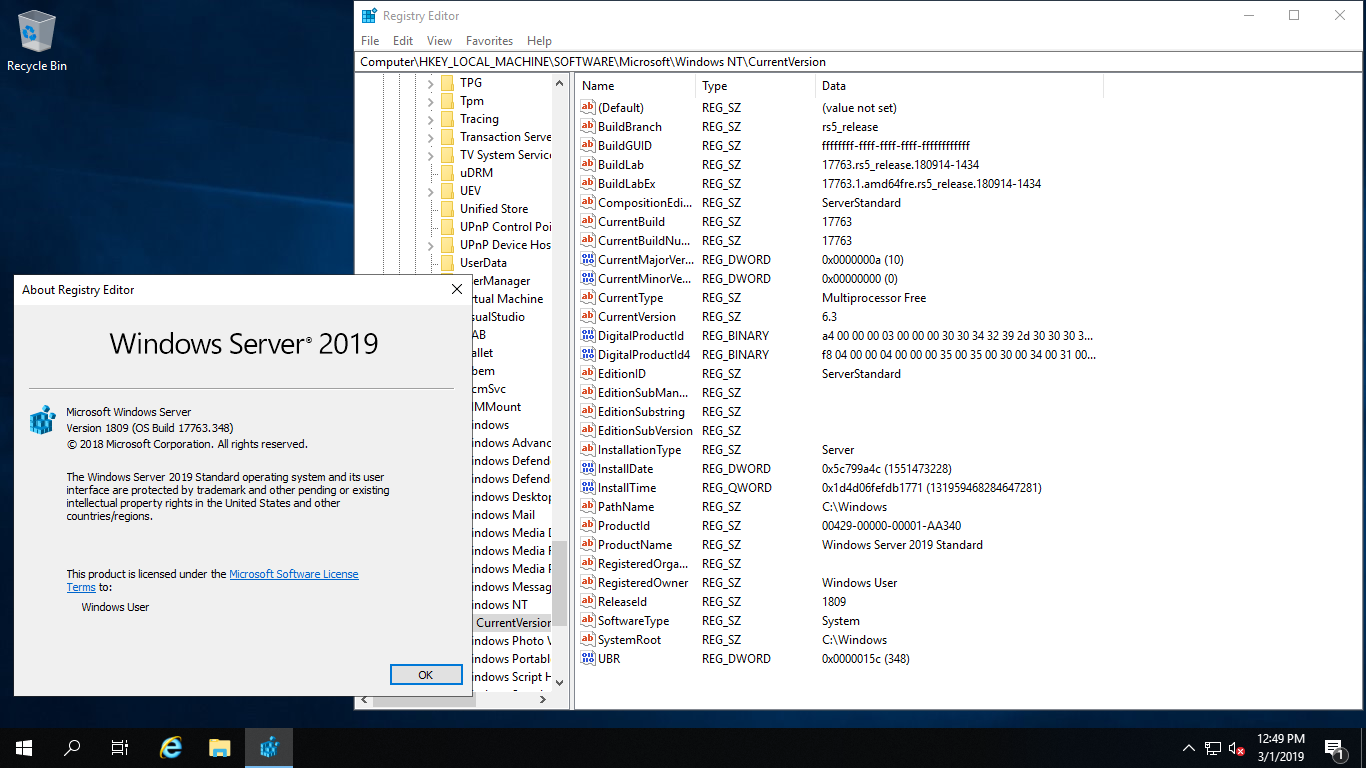Click the tree scrollbar down arrow
The height and width of the screenshot is (768, 1366).
click(x=559, y=682)
